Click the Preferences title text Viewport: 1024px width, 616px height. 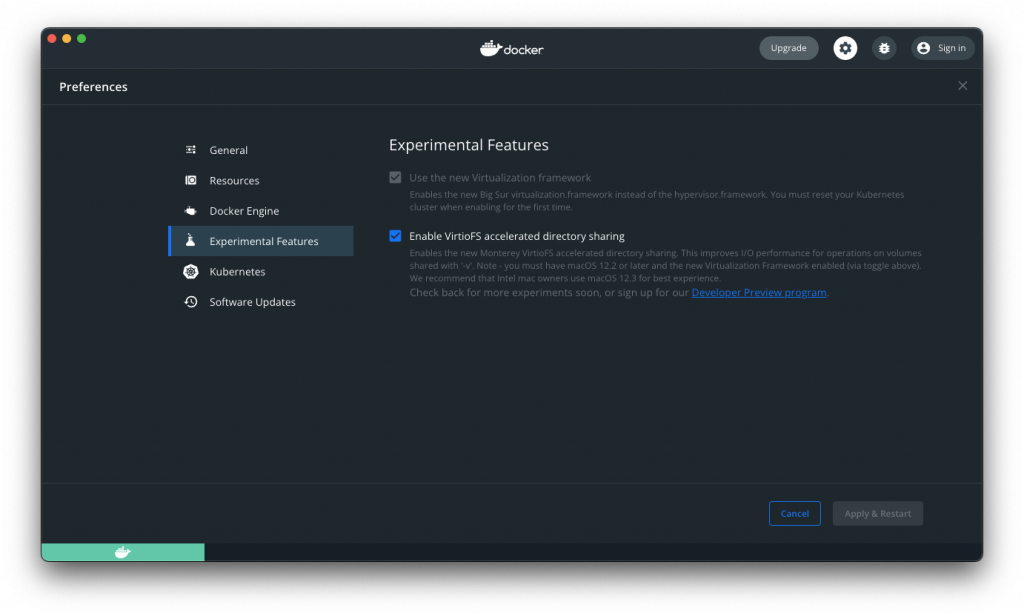coord(93,87)
